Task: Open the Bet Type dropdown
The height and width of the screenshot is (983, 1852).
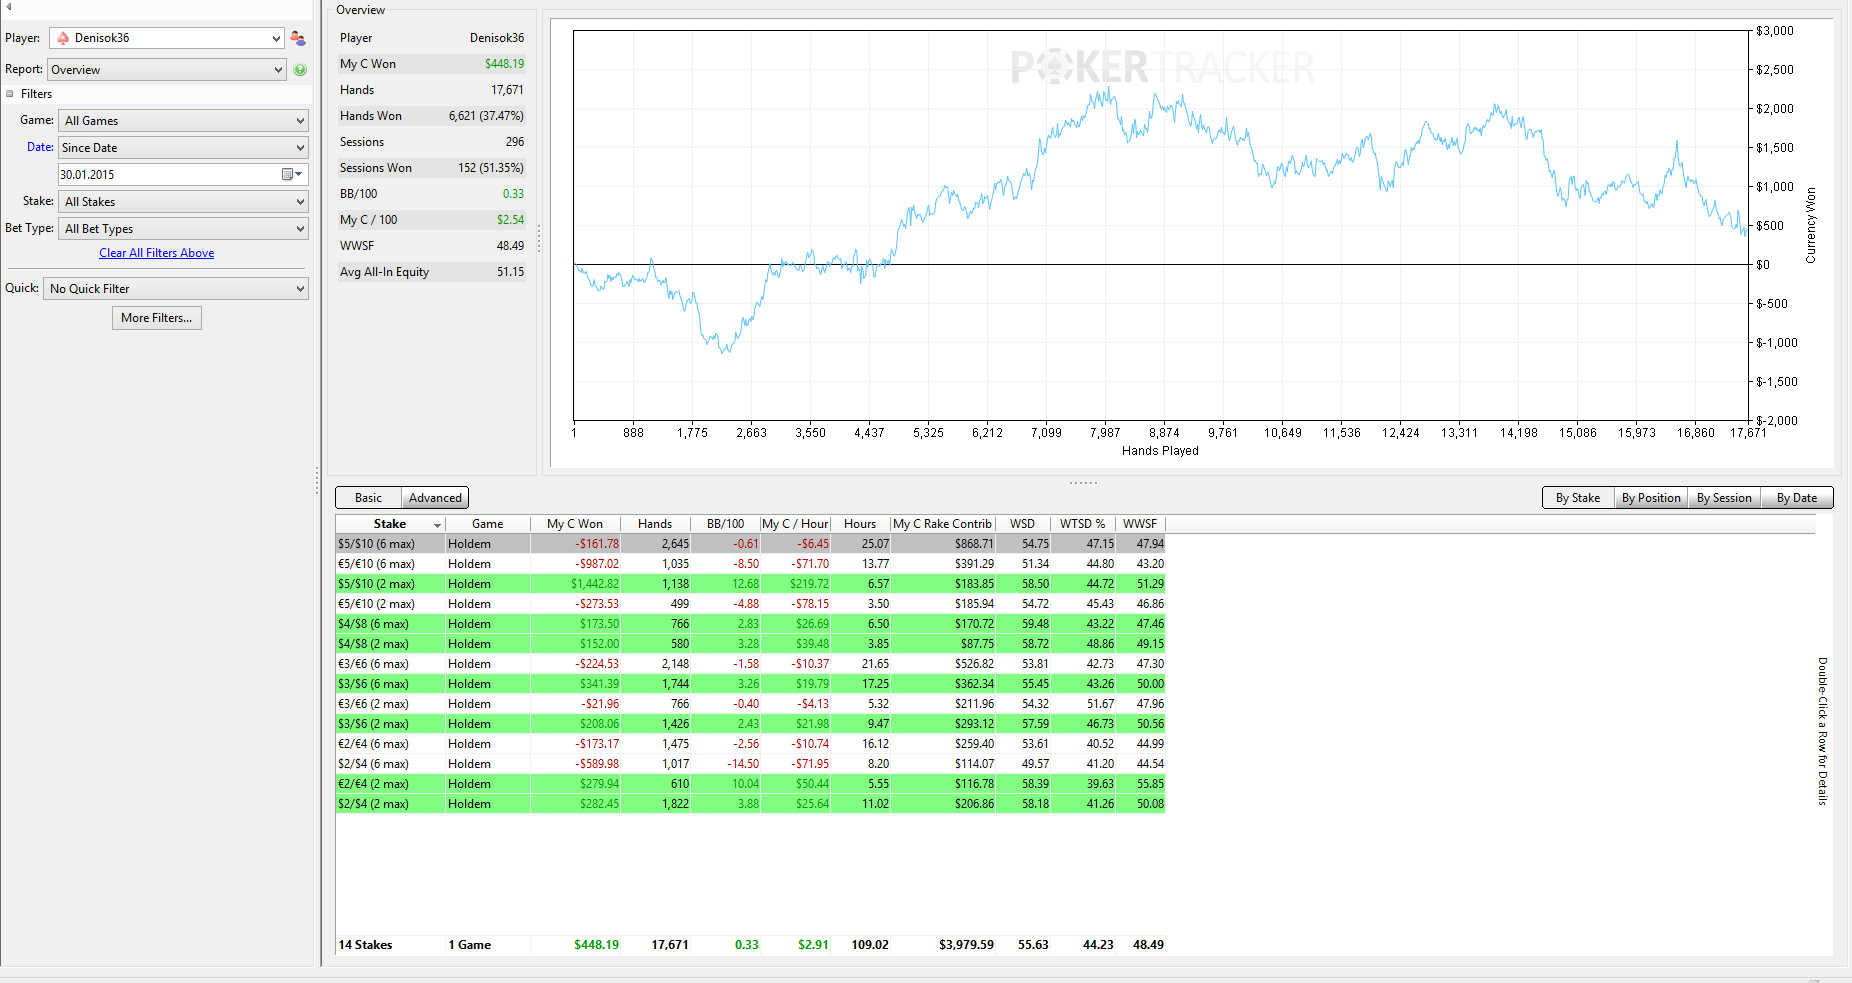Action: [x=183, y=229]
